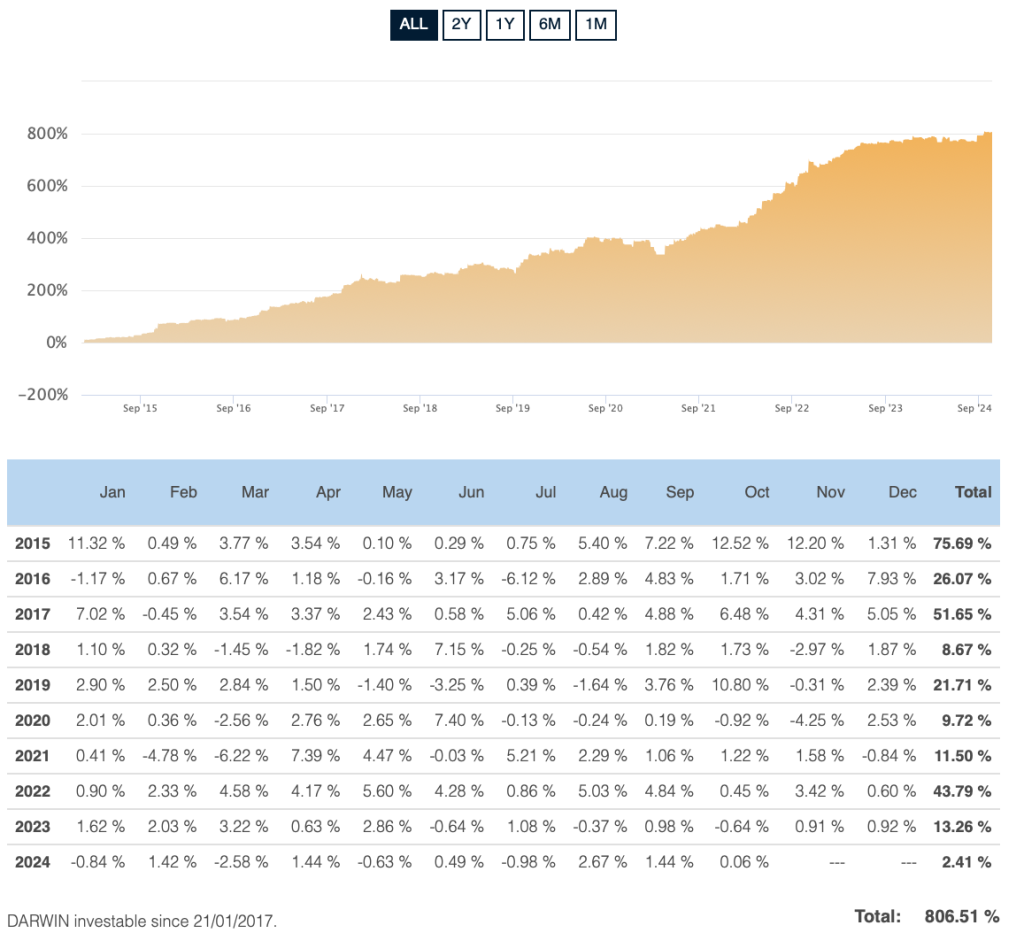Click the 43.79 % total for 2022

click(963, 791)
